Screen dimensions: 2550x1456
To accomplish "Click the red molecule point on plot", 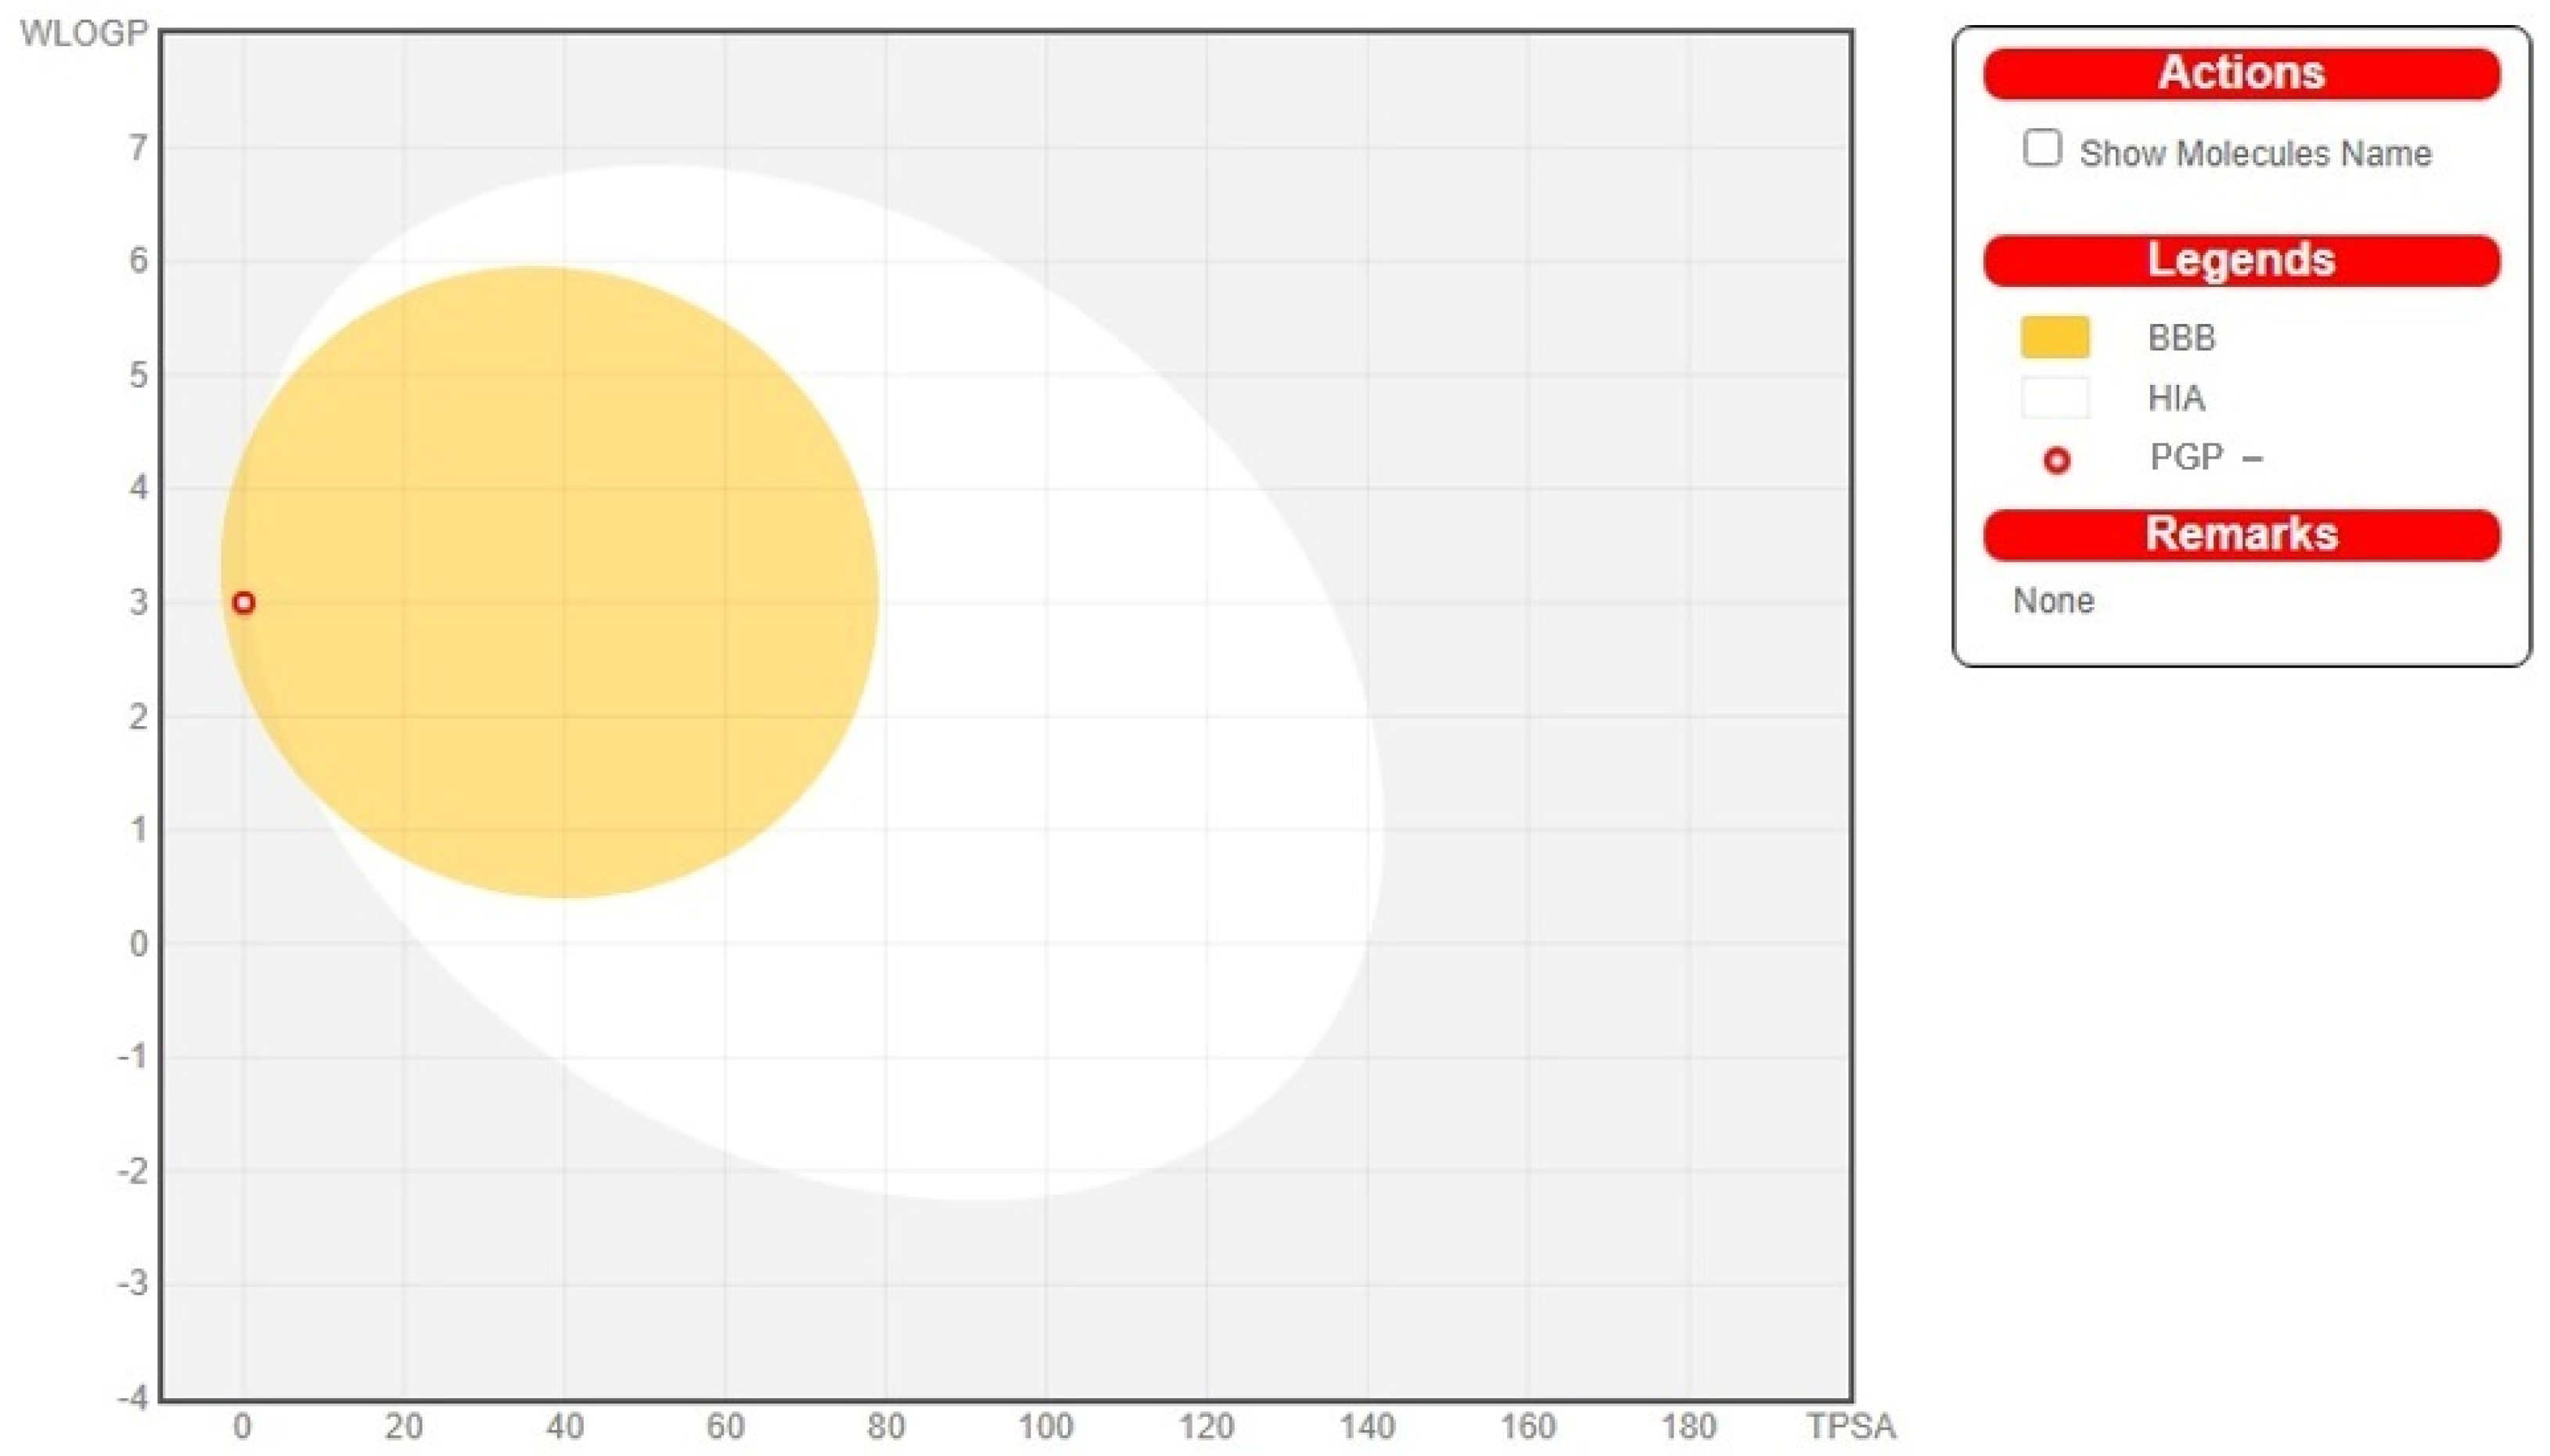I will [x=243, y=602].
